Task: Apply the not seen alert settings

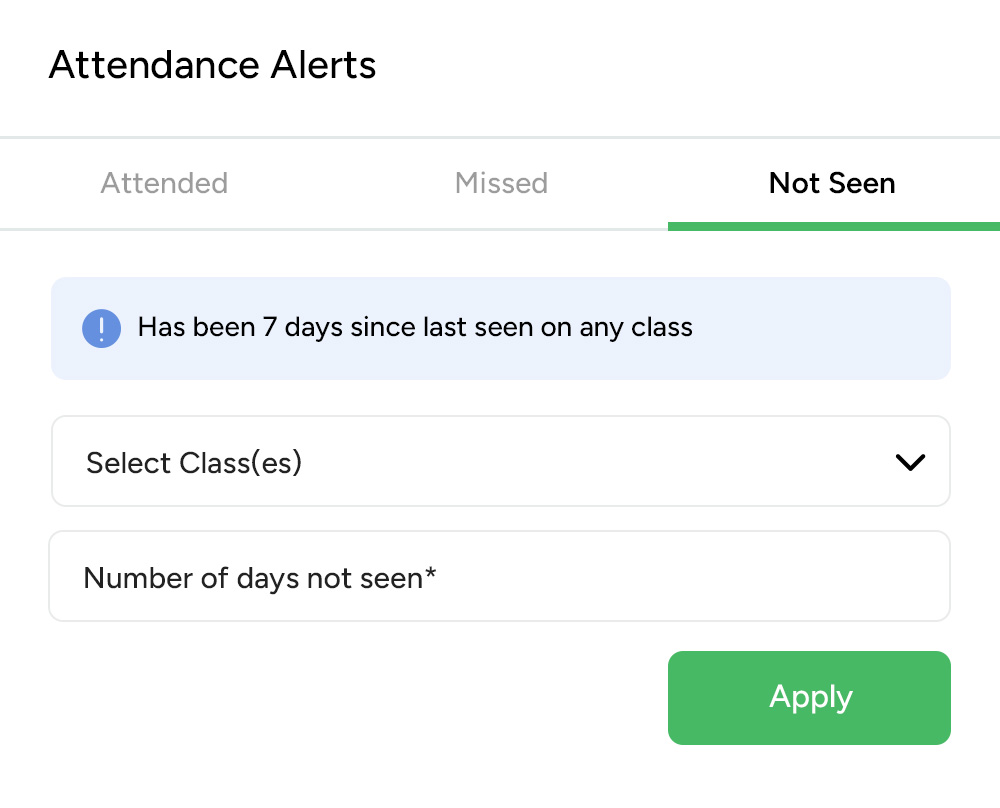Action: [809, 698]
